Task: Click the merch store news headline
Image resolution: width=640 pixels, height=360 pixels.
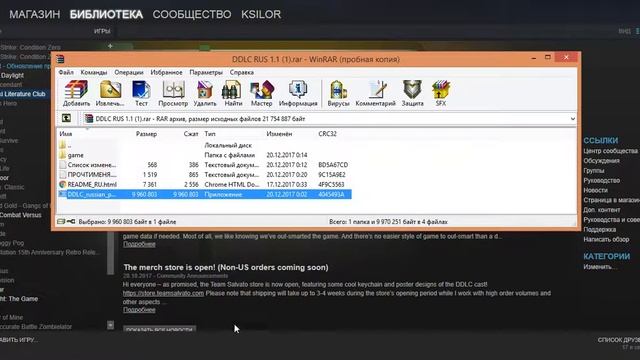Action: [226, 267]
